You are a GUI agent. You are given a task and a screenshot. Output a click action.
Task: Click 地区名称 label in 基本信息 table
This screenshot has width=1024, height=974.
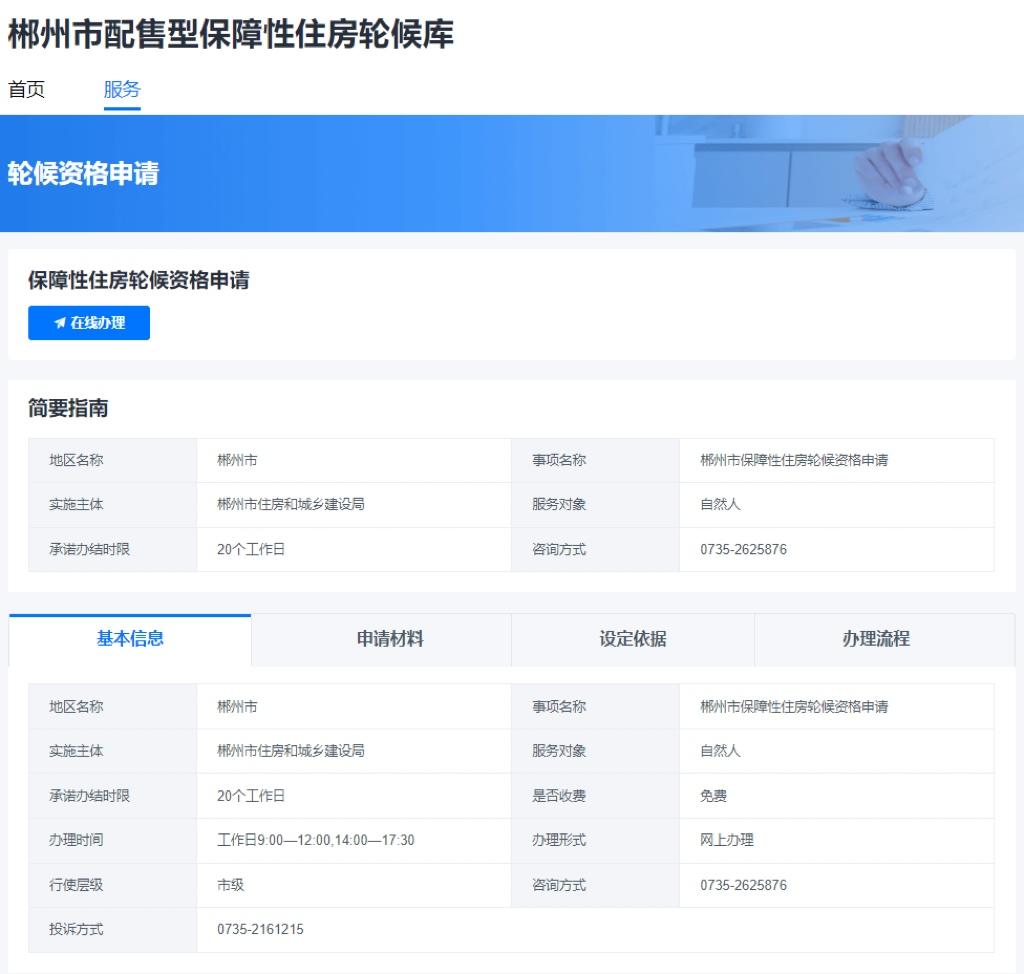(x=76, y=707)
